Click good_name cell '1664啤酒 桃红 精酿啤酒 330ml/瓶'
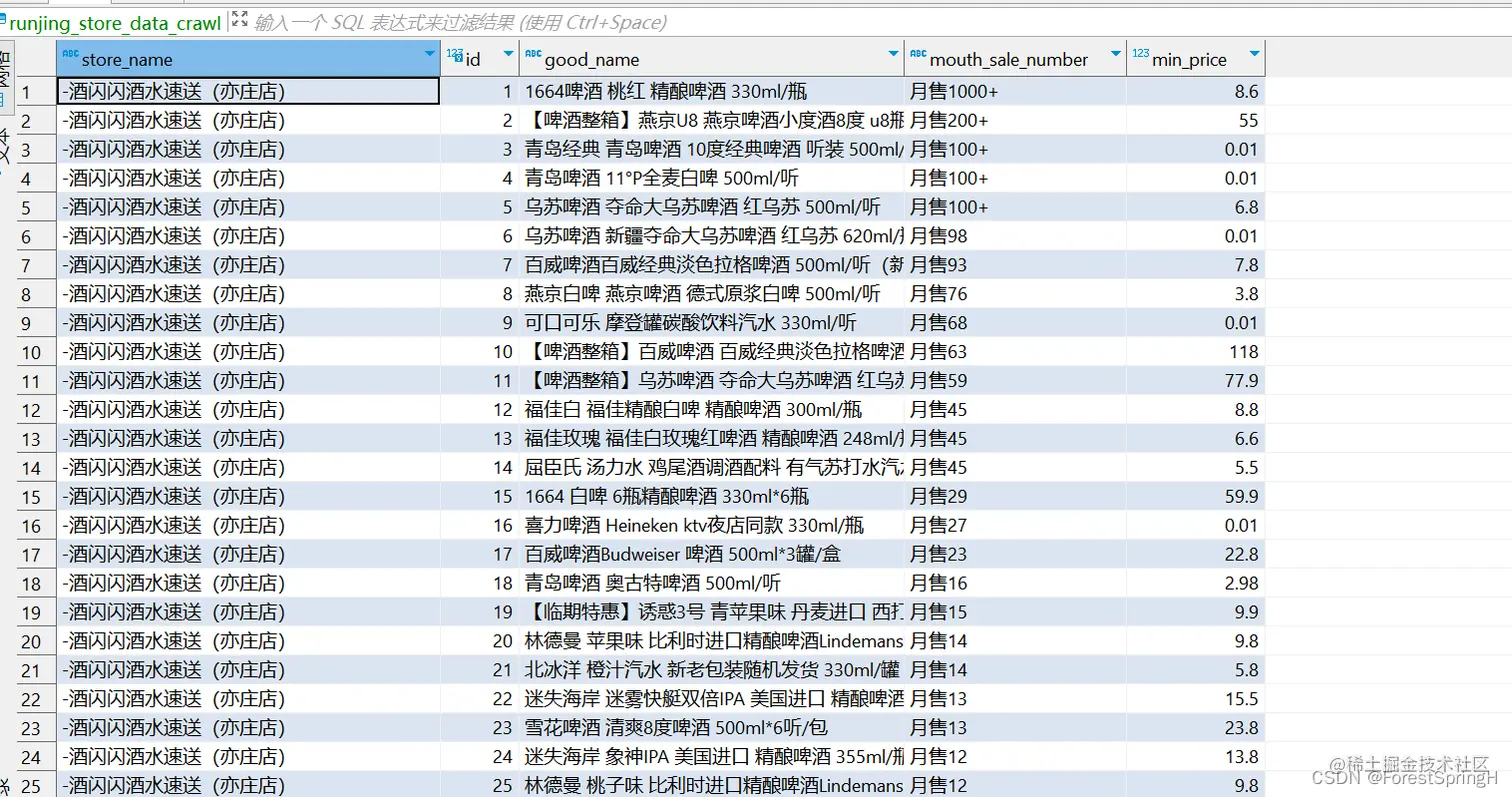 712,92
